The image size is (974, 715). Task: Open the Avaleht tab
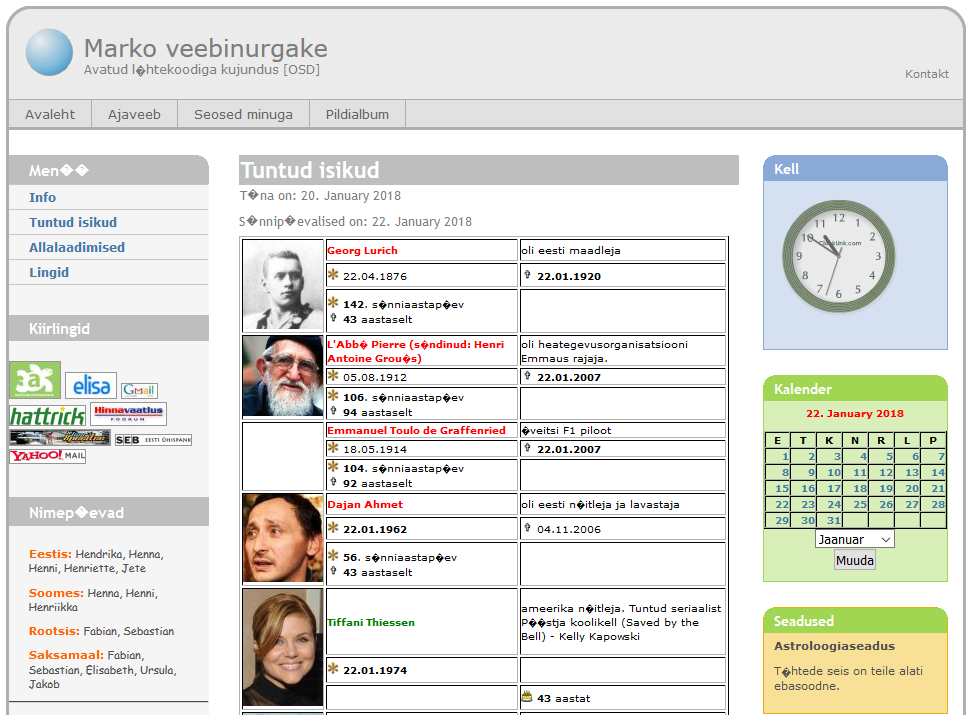(50, 114)
